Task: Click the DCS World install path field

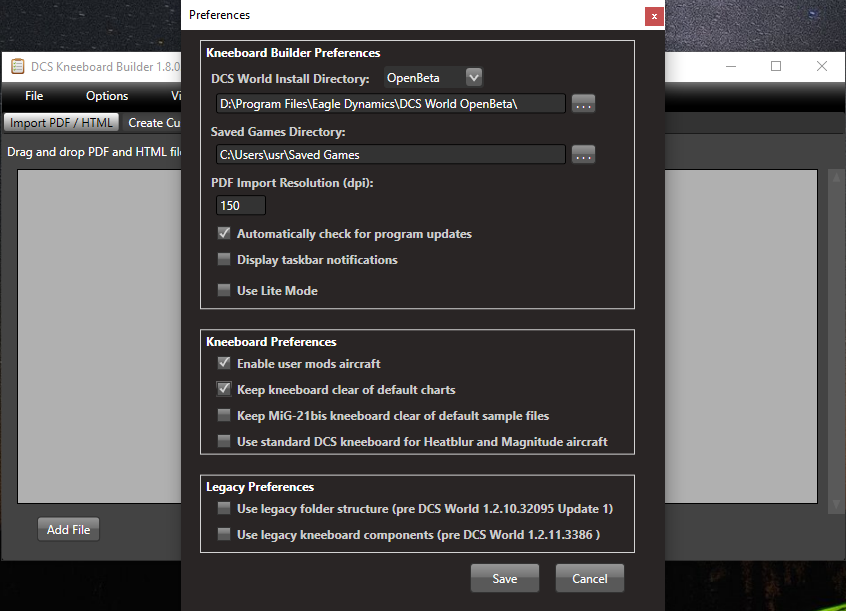Action: tap(391, 104)
